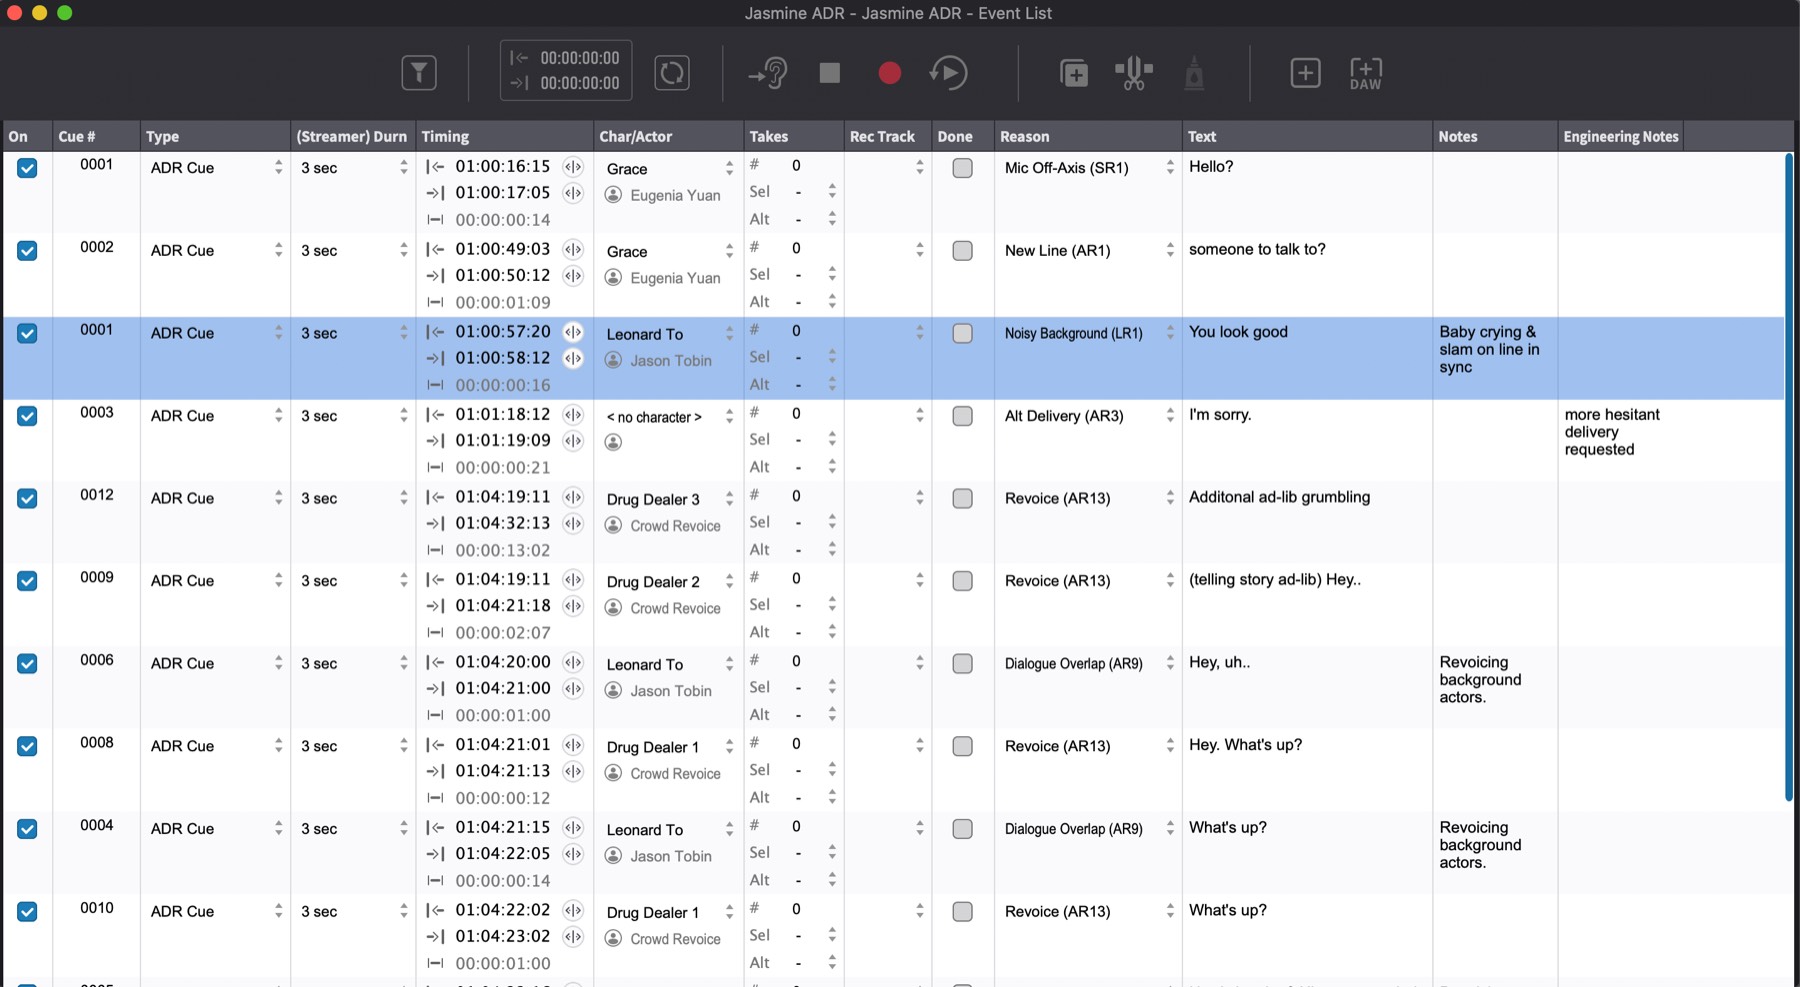Image resolution: width=1800 pixels, height=987 pixels.
Task: Click the in-point nudge icon for 01:00:57:20
Action: point(573,331)
